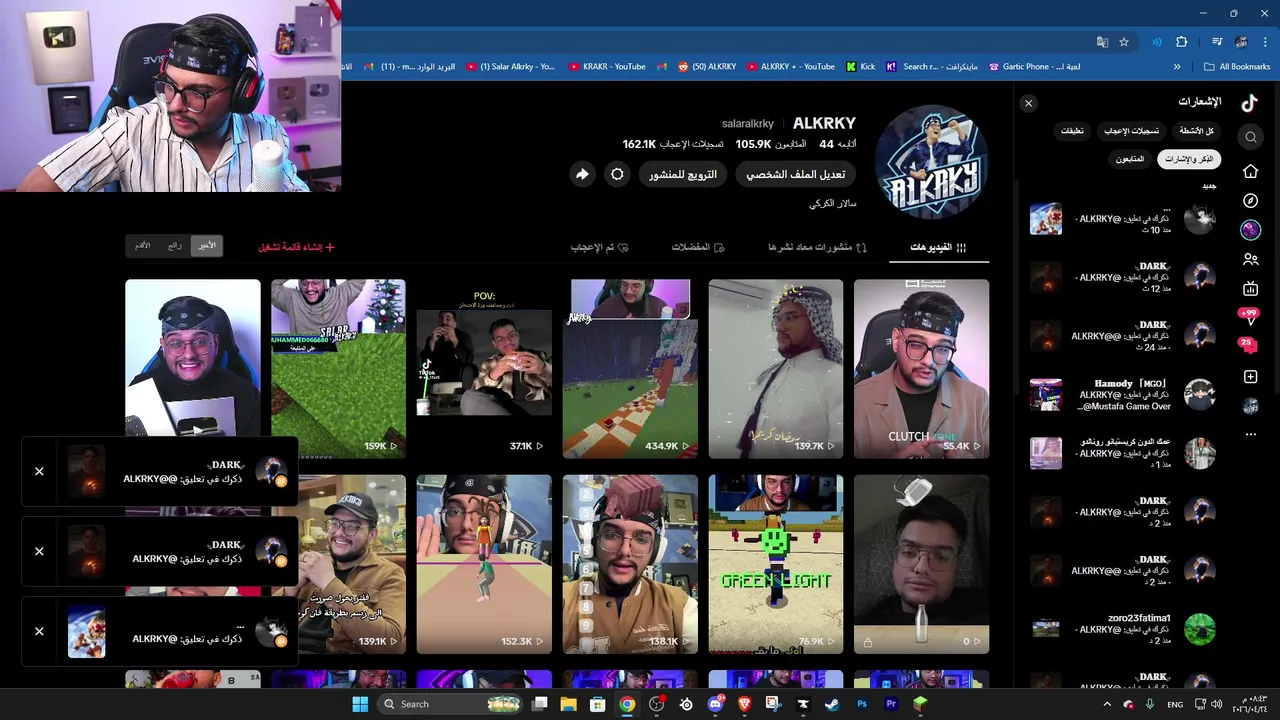Open Kick bookmark

pos(860,67)
